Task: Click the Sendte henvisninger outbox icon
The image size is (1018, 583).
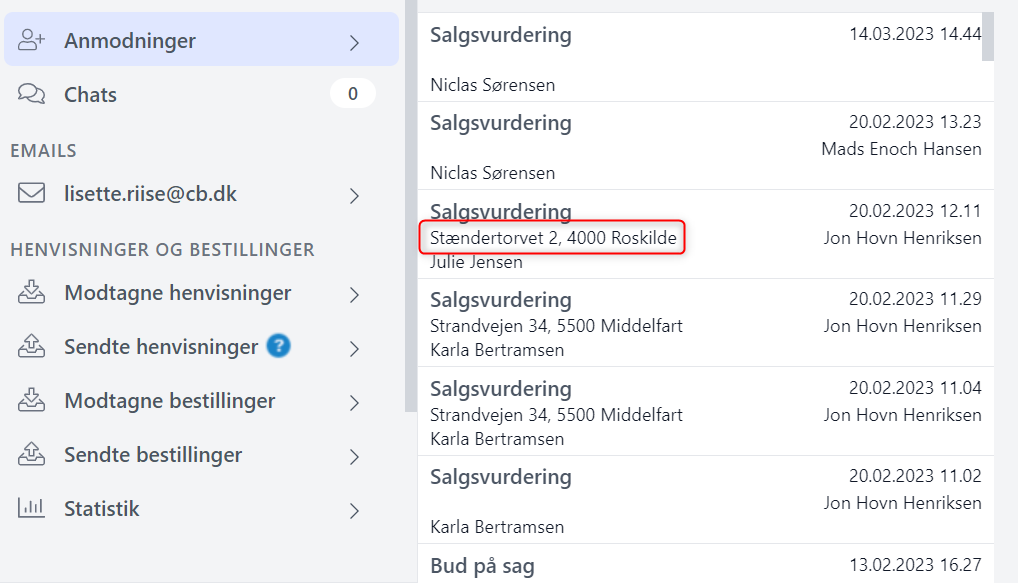Action: tap(33, 347)
